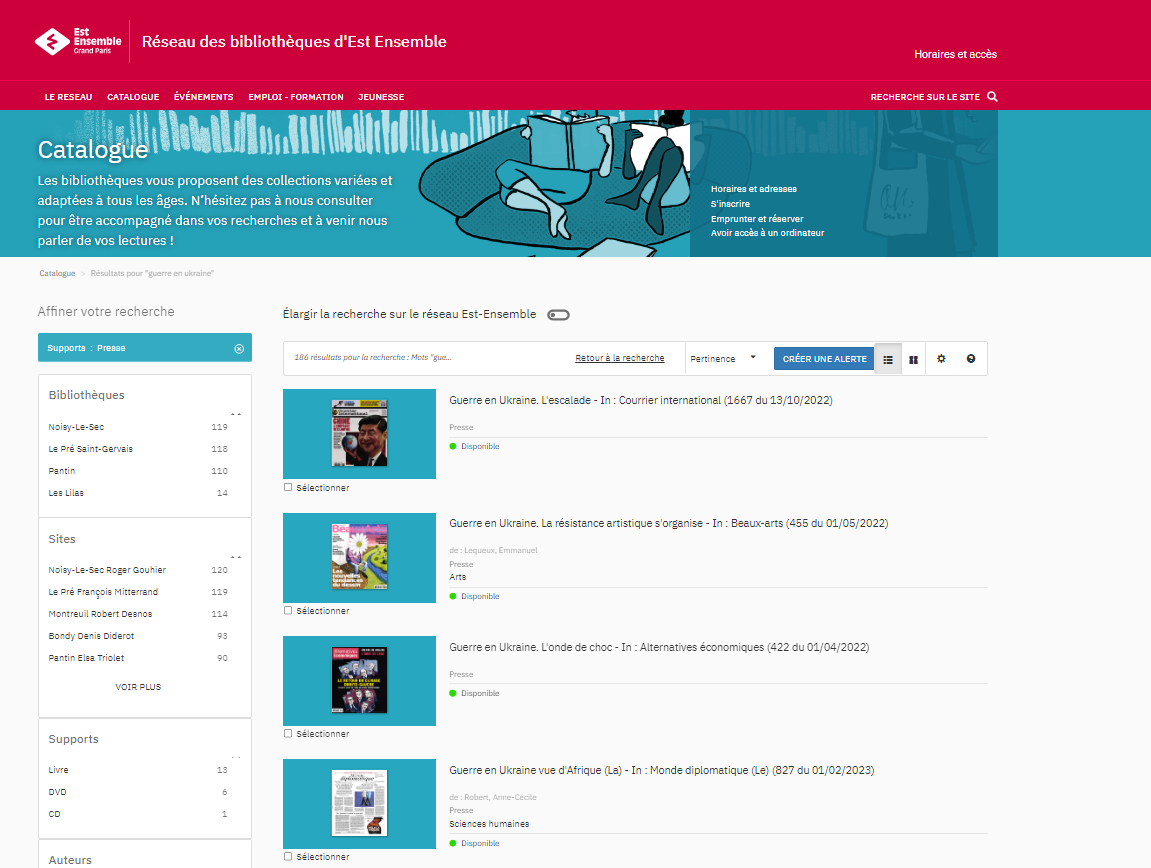
Task: Open the S'inscrire link
Action: click(x=730, y=204)
